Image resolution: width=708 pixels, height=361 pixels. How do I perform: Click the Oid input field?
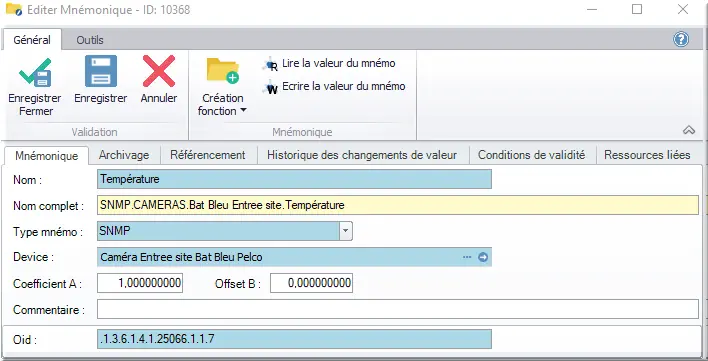(x=294, y=339)
